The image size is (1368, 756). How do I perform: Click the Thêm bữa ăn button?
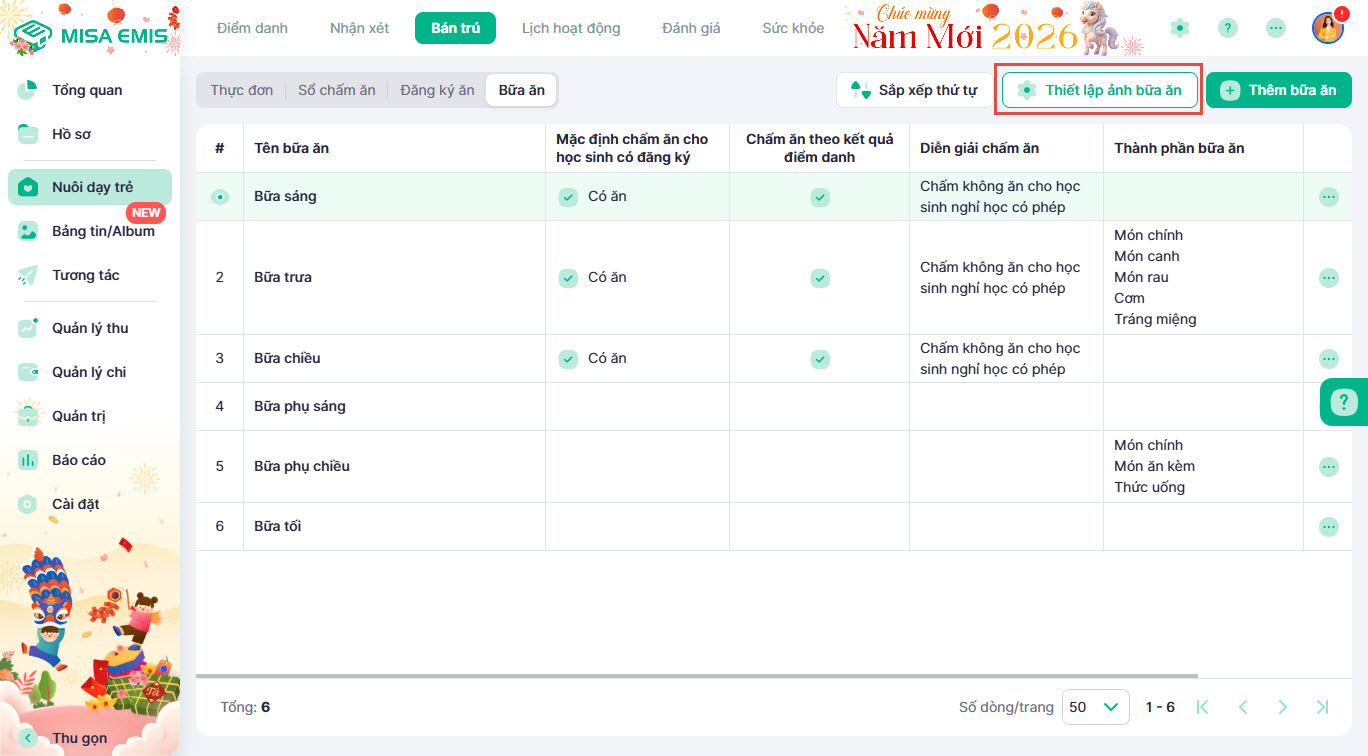tap(1278, 90)
